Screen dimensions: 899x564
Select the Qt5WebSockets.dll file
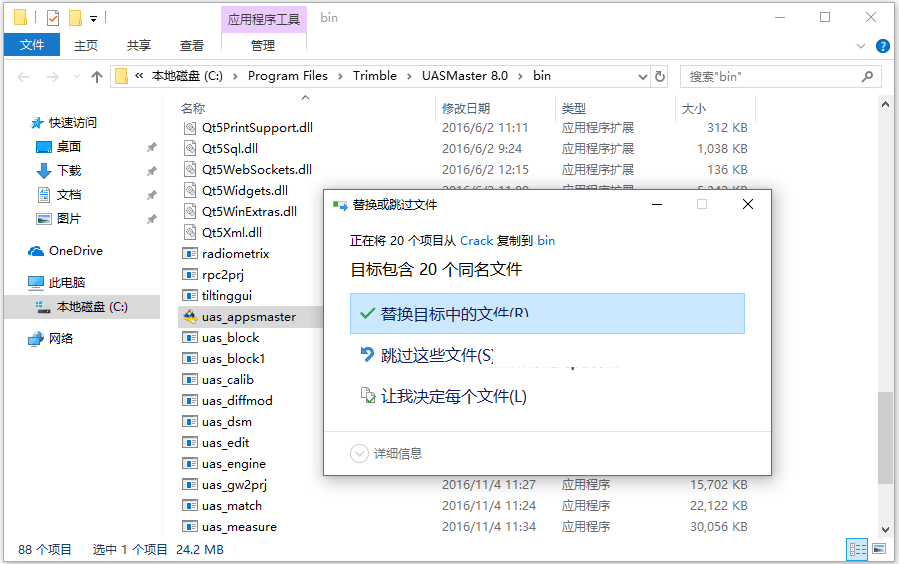click(257, 170)
